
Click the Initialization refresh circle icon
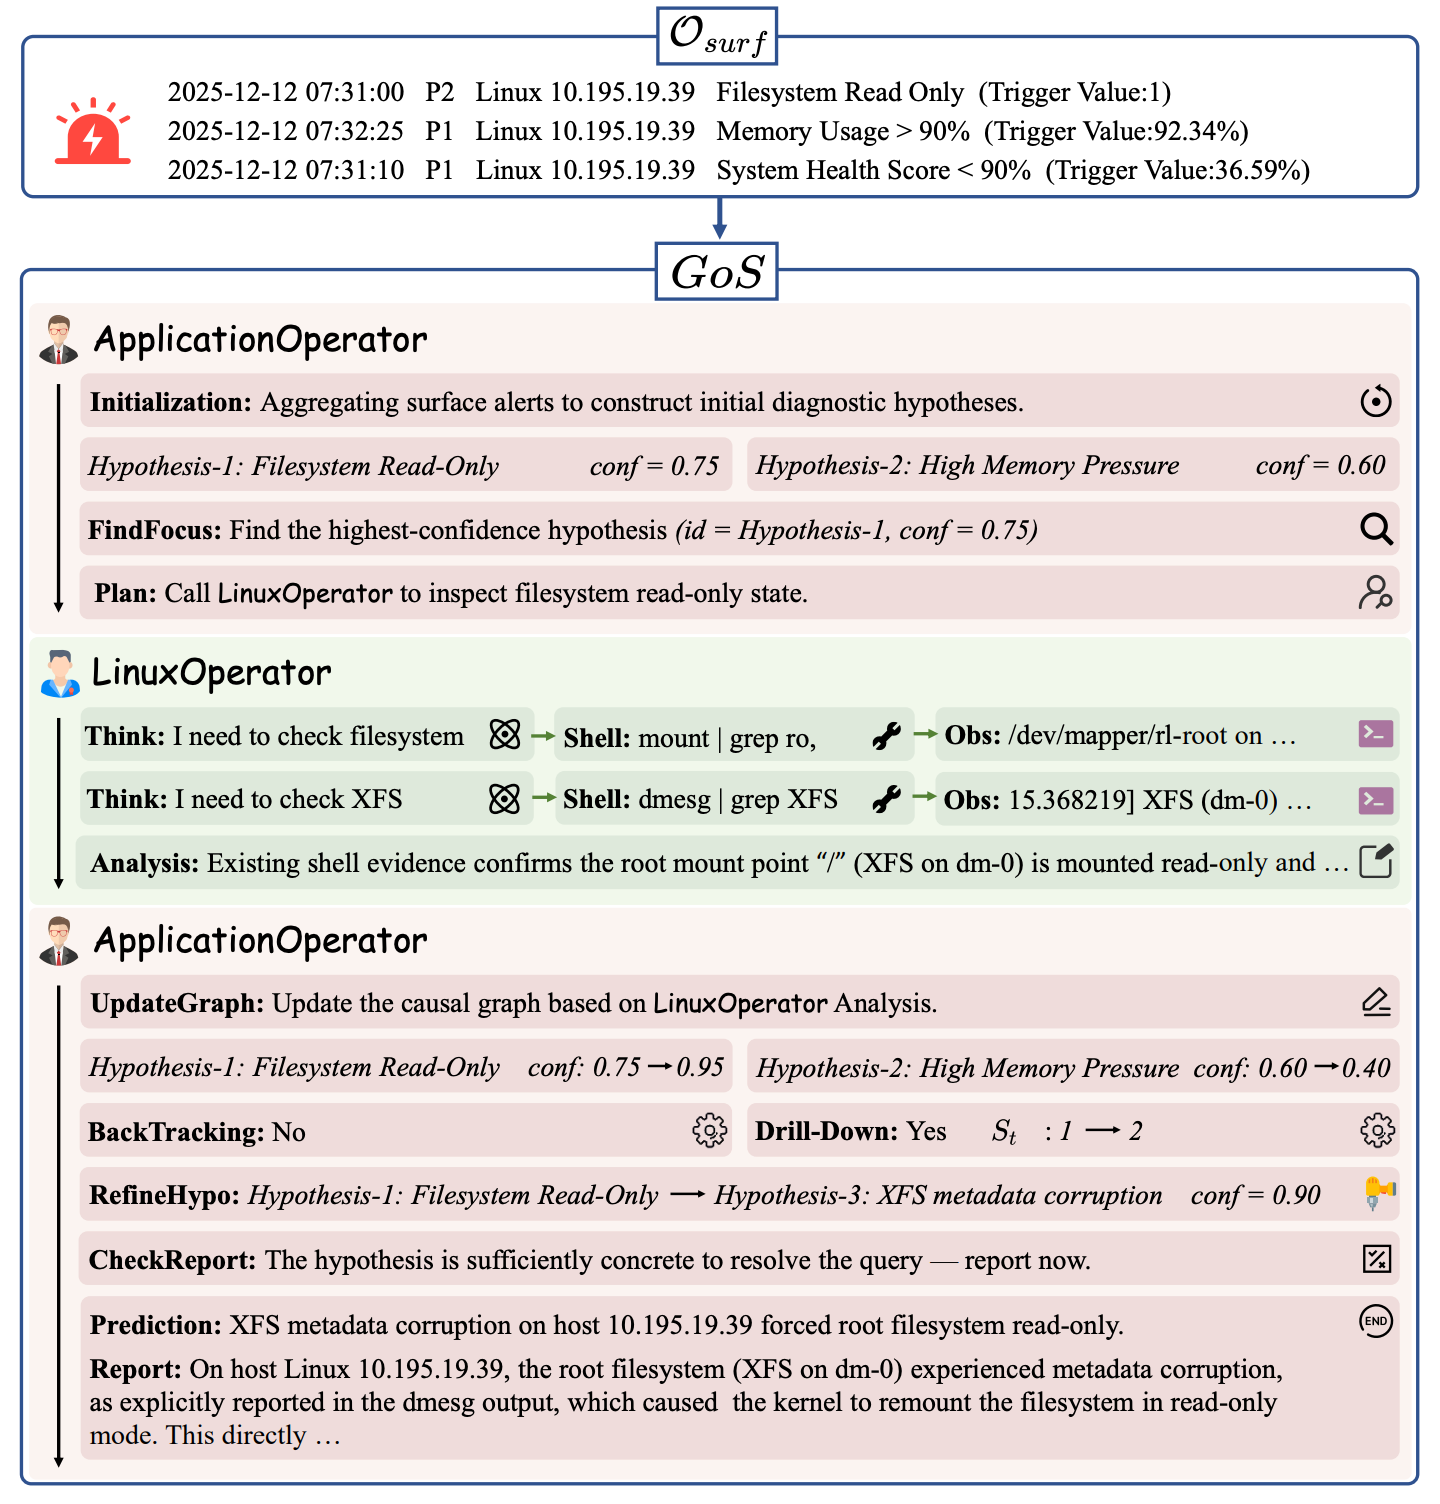(1376, 402)
